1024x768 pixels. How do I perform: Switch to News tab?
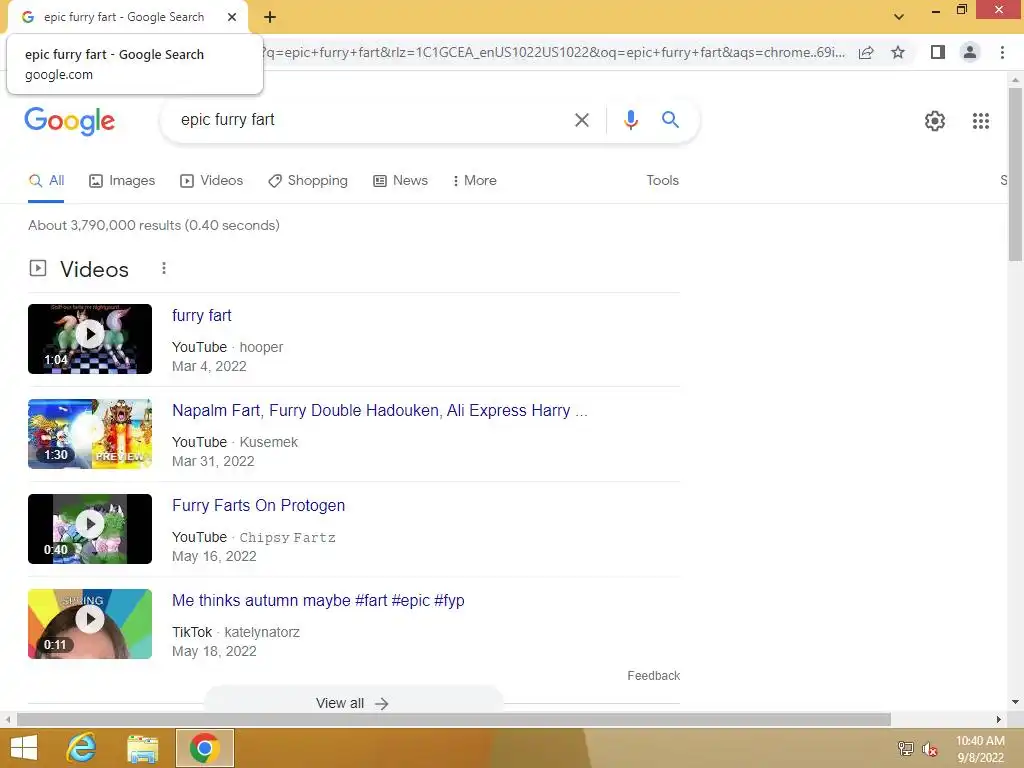click(x=400, y=181)
